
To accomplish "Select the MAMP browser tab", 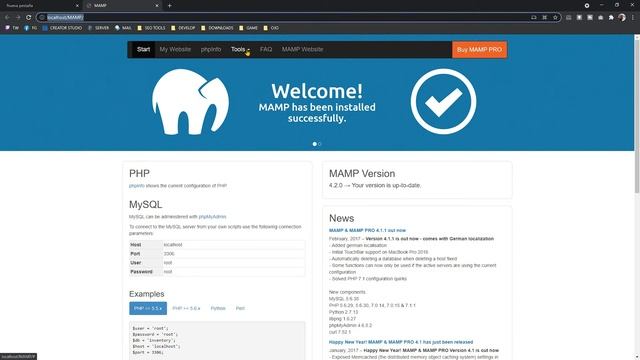I will tap(122, 6).
